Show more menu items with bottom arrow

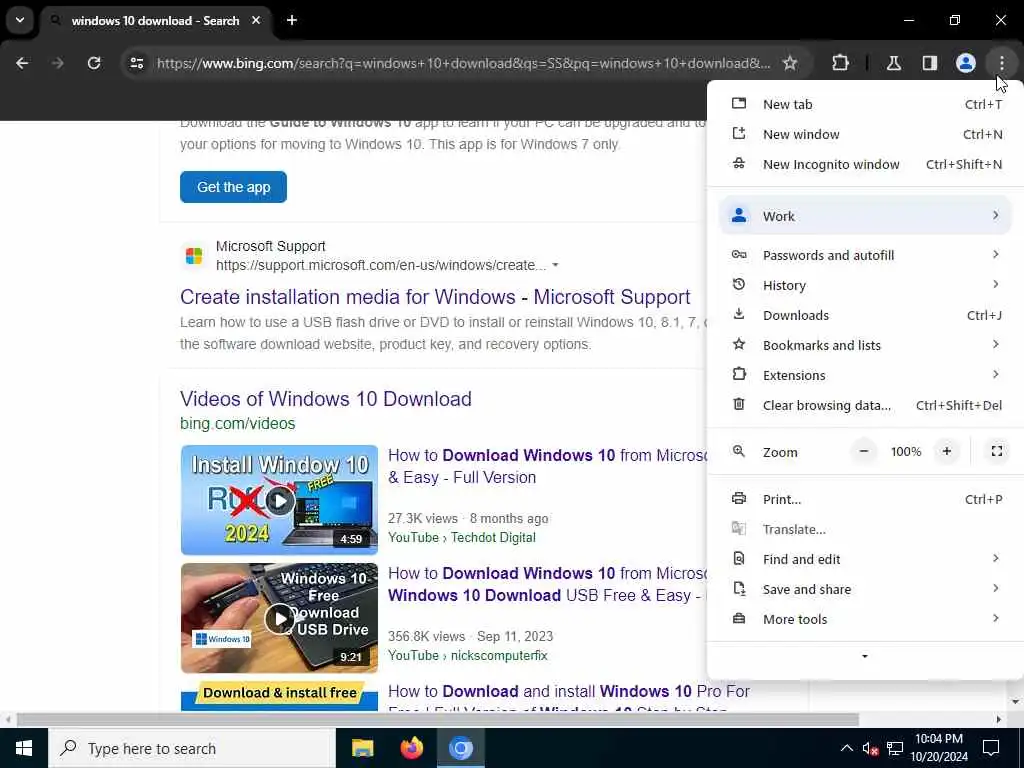click(865, 656)
